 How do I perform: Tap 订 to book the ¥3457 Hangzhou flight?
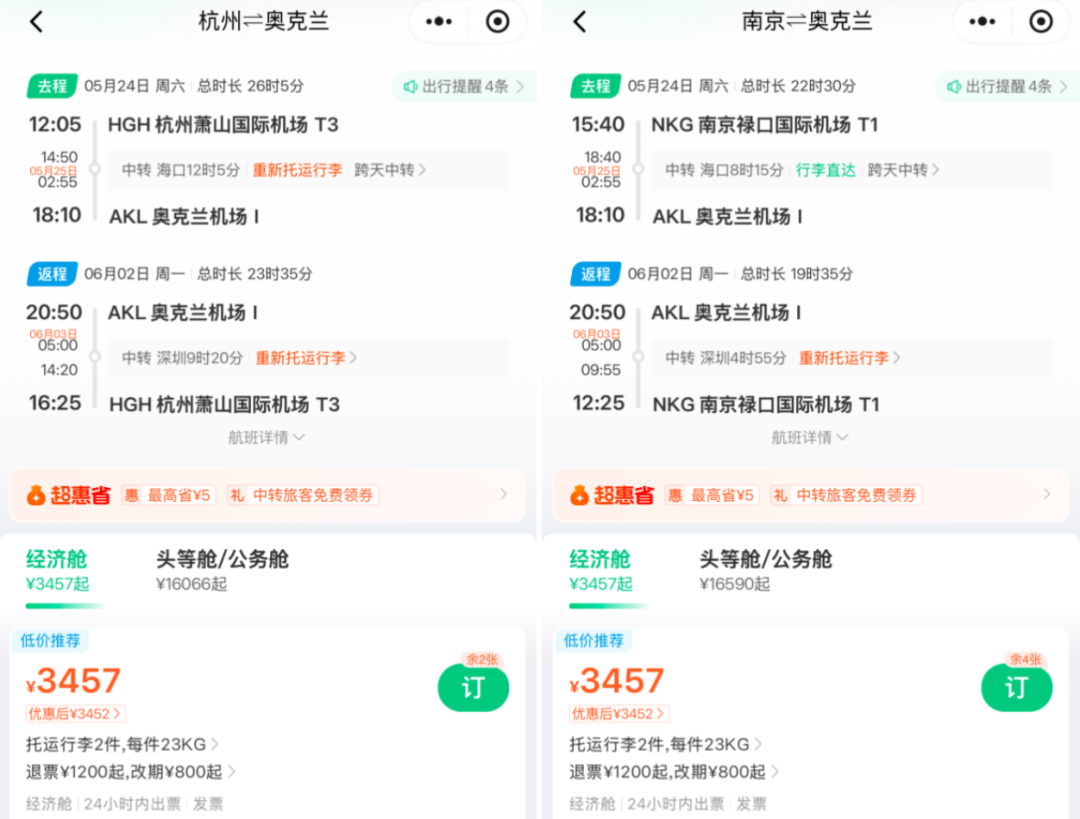point(473,688)
